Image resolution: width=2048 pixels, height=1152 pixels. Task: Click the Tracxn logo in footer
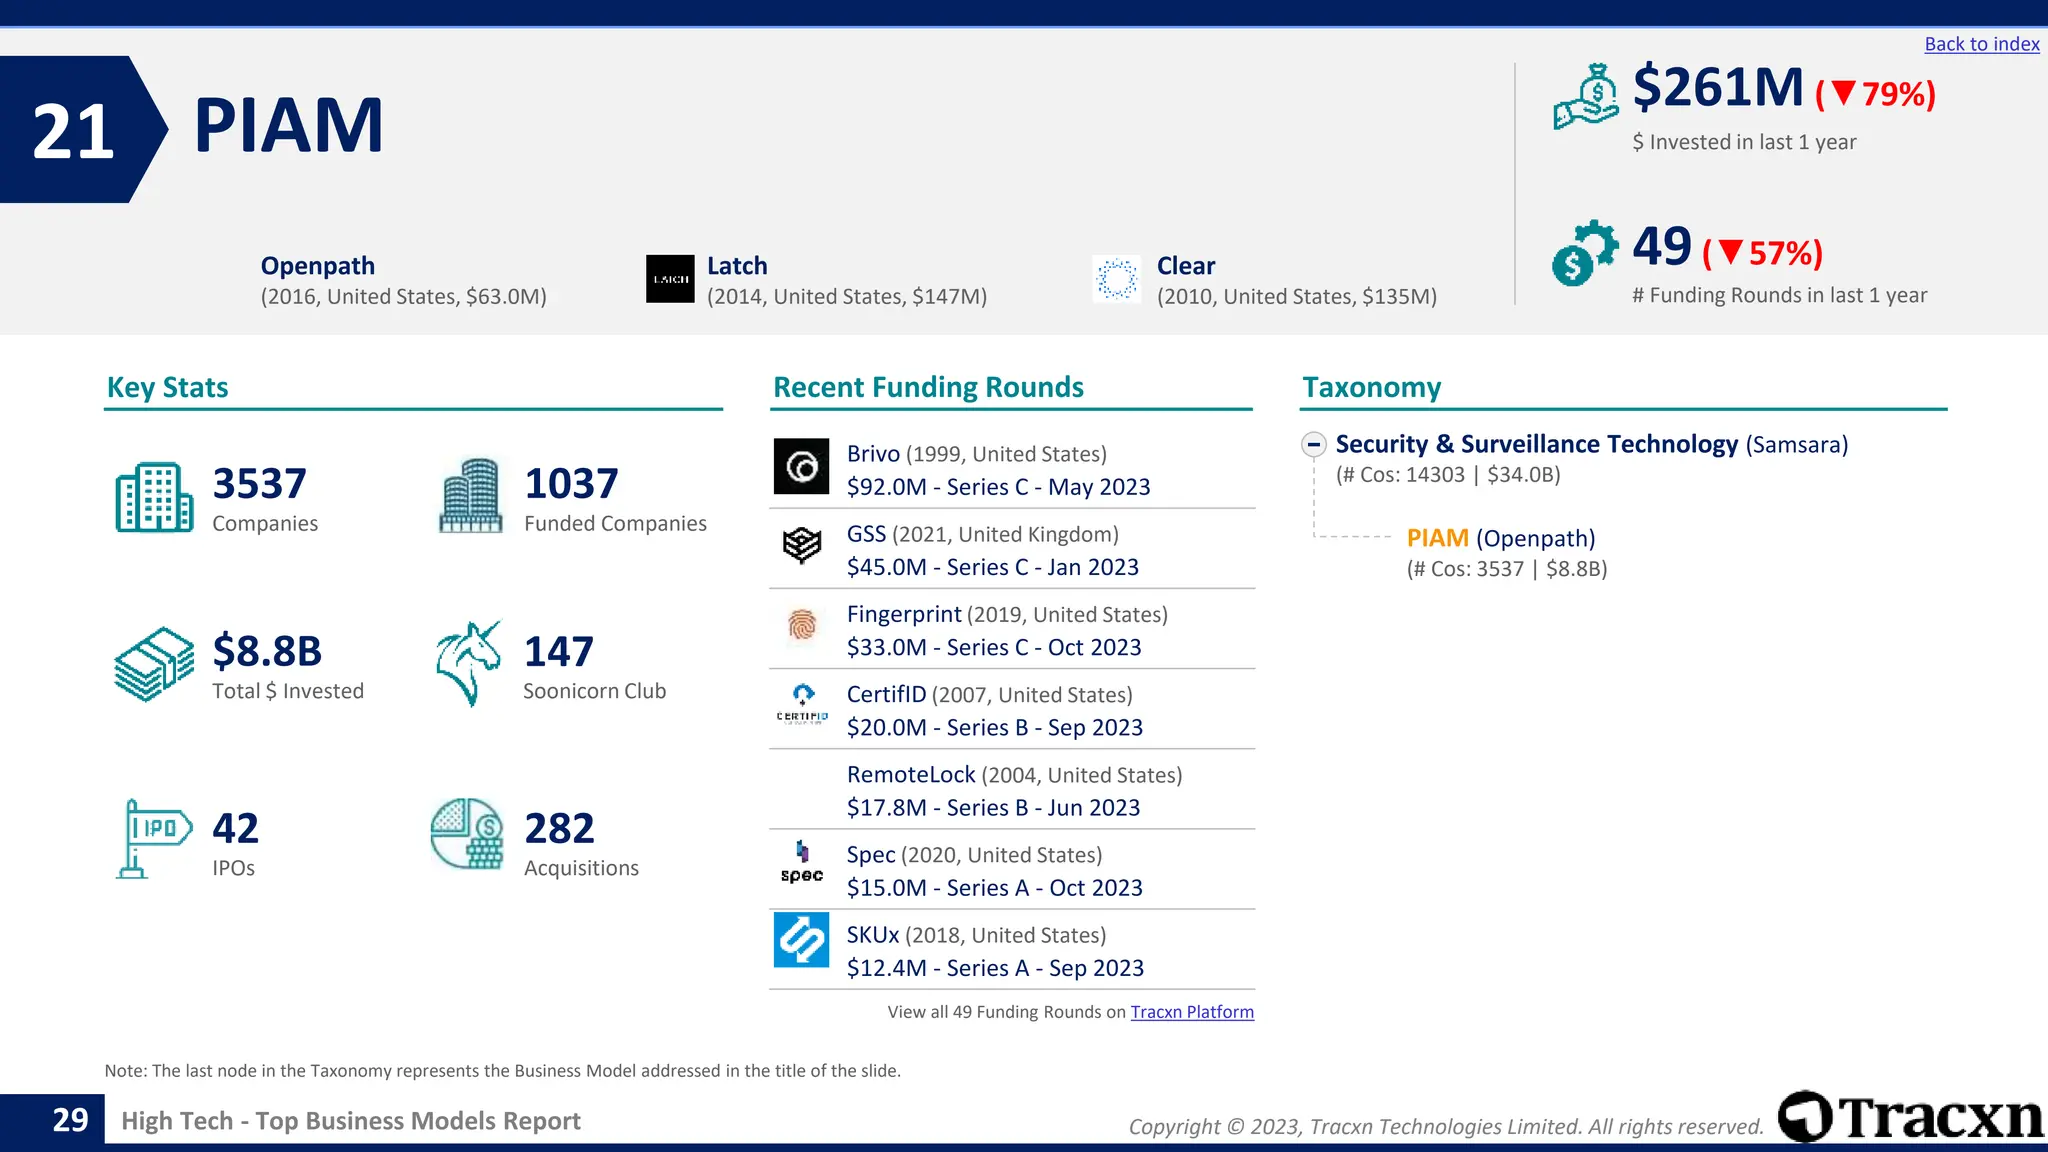[x=1910, y=1117]
